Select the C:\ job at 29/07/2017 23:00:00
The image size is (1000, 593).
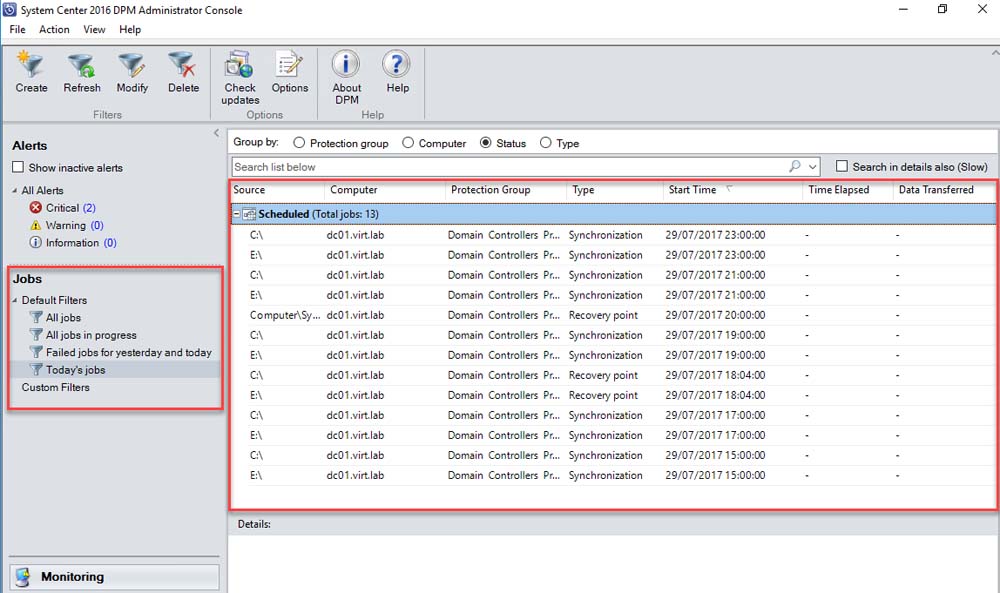(x=613, y=235)
